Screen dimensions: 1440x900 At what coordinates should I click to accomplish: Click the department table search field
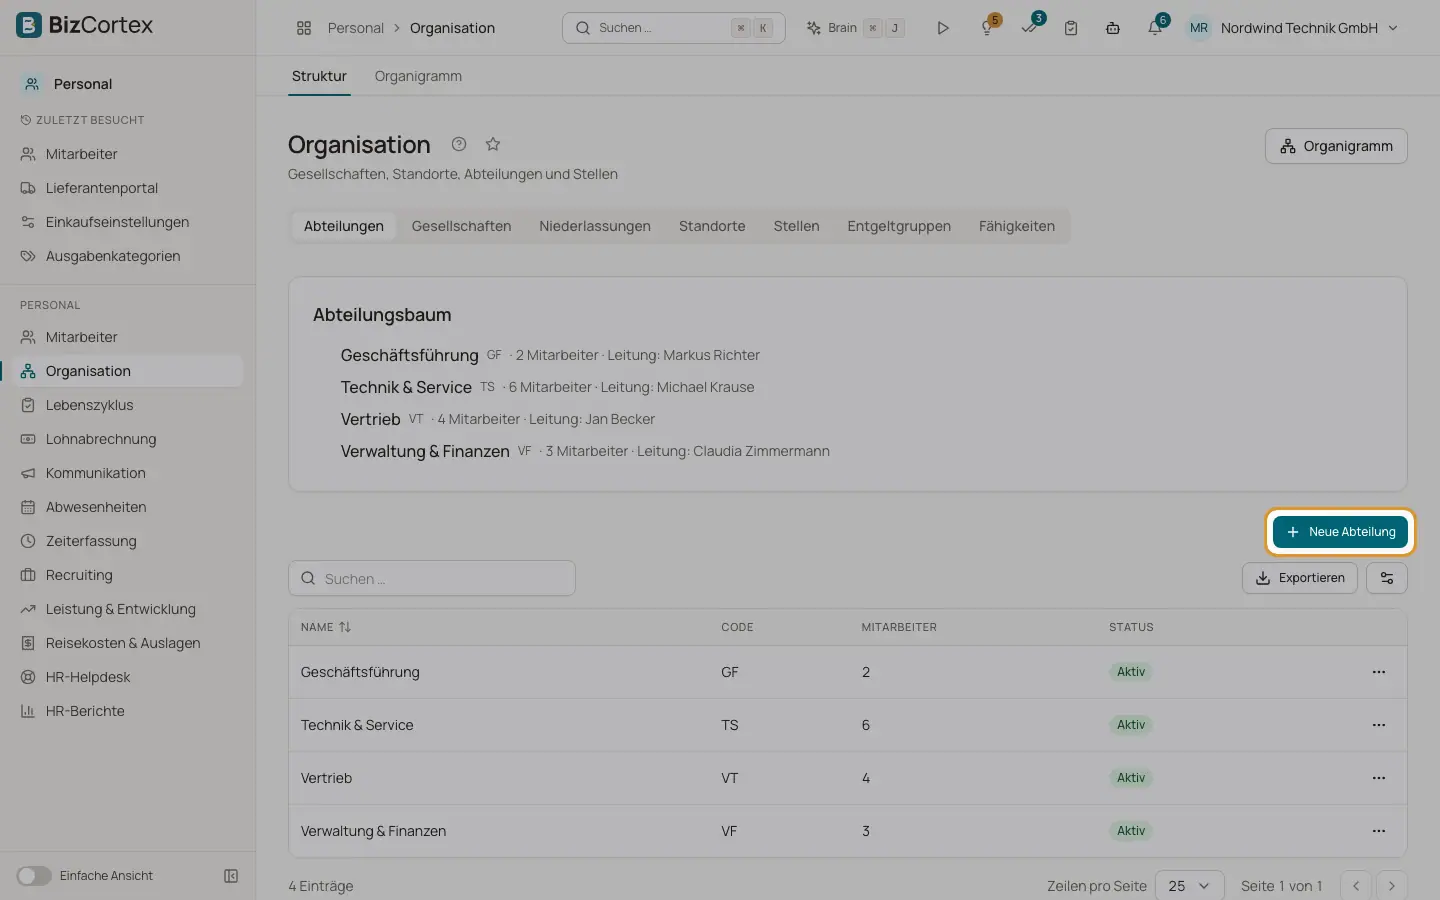coord(432,578)
